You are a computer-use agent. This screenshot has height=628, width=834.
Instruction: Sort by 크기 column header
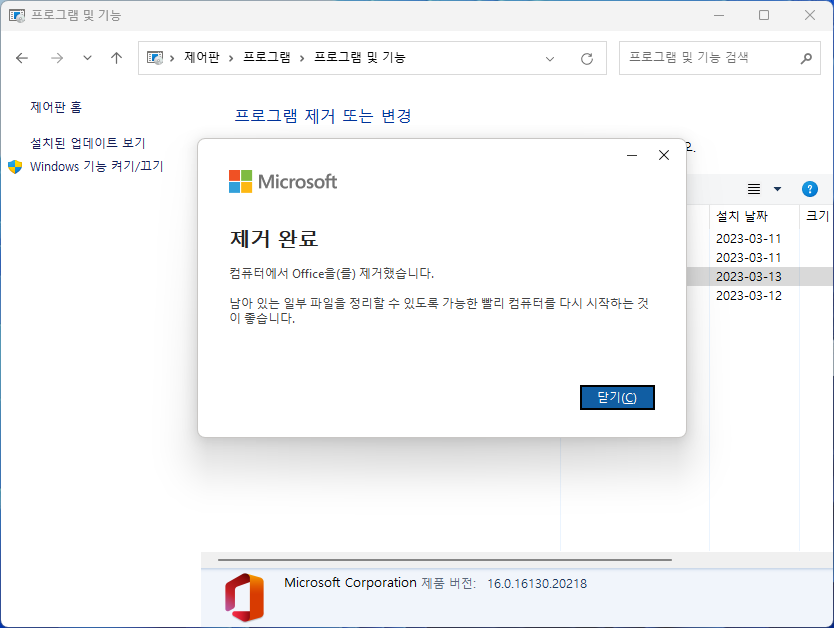(x=818, y=216)
